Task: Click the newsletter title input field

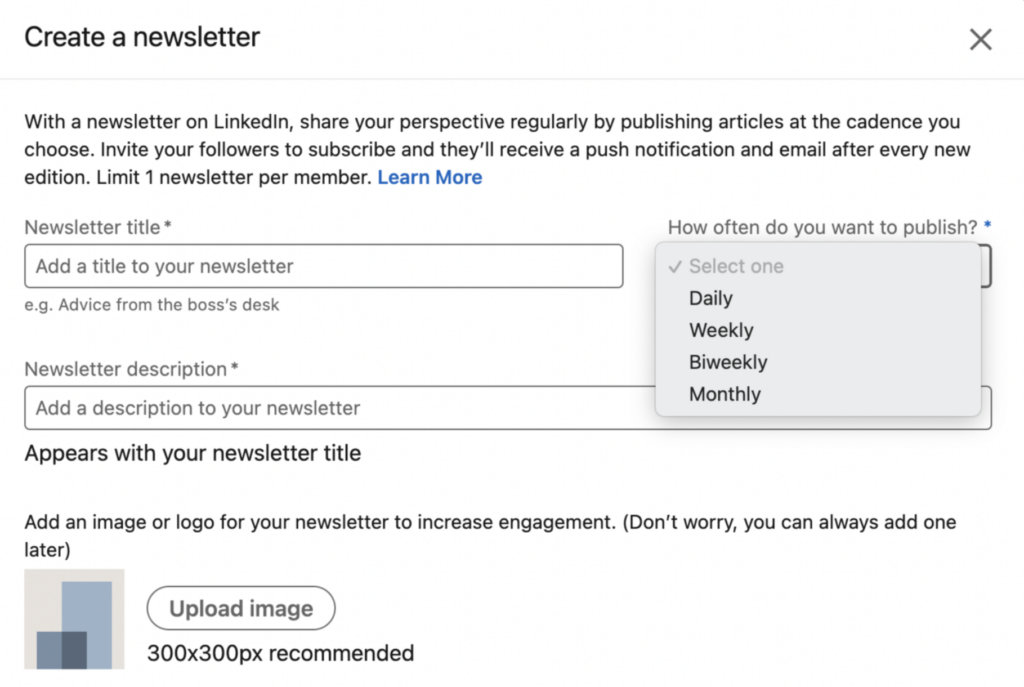Action: [x=323, y=266]
